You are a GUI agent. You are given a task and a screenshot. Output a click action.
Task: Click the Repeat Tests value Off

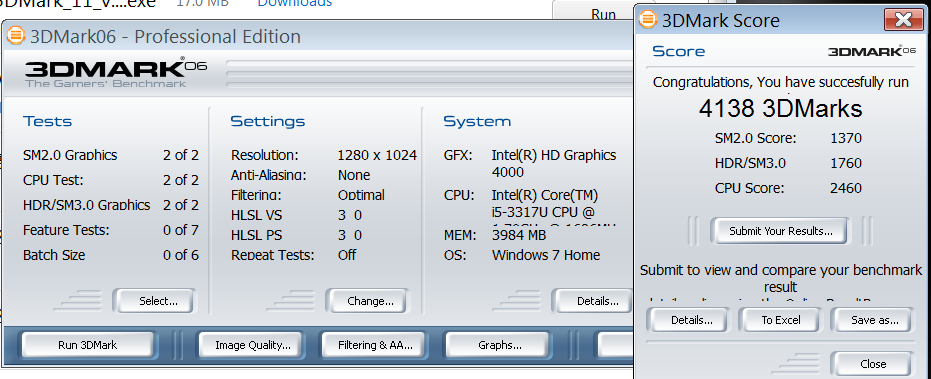(347, 255)
